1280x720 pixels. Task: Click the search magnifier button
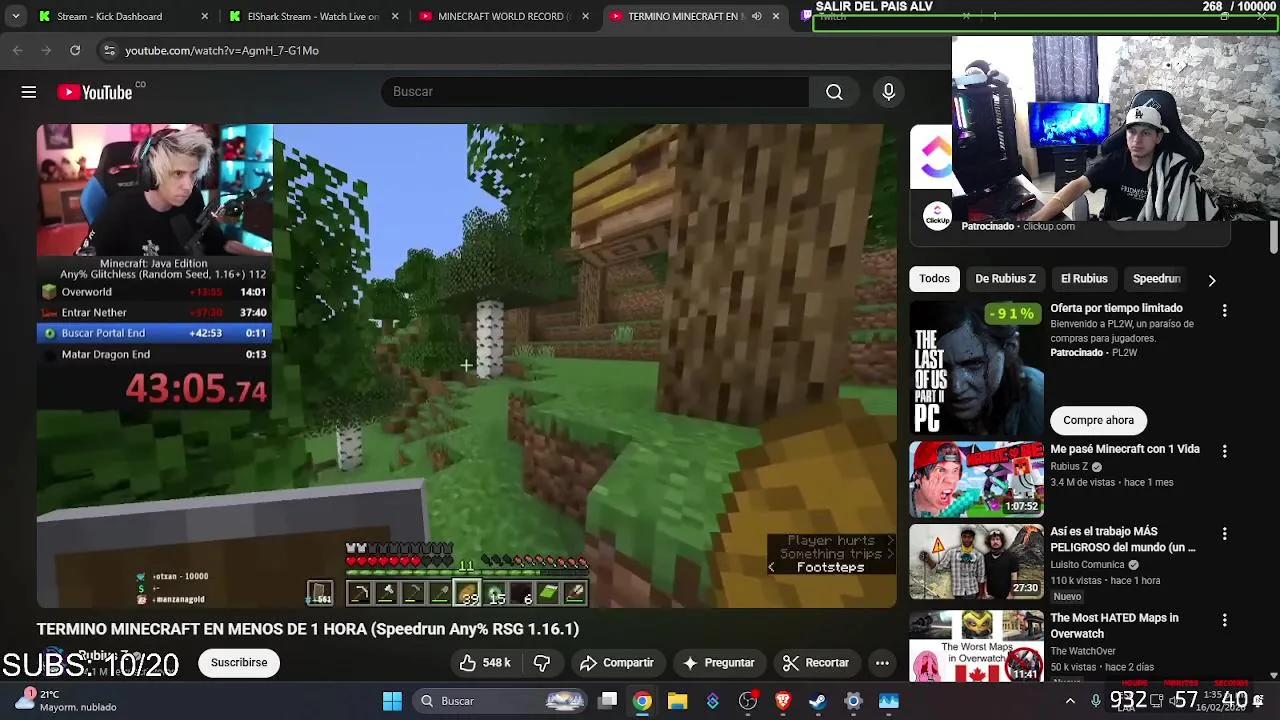834,92
